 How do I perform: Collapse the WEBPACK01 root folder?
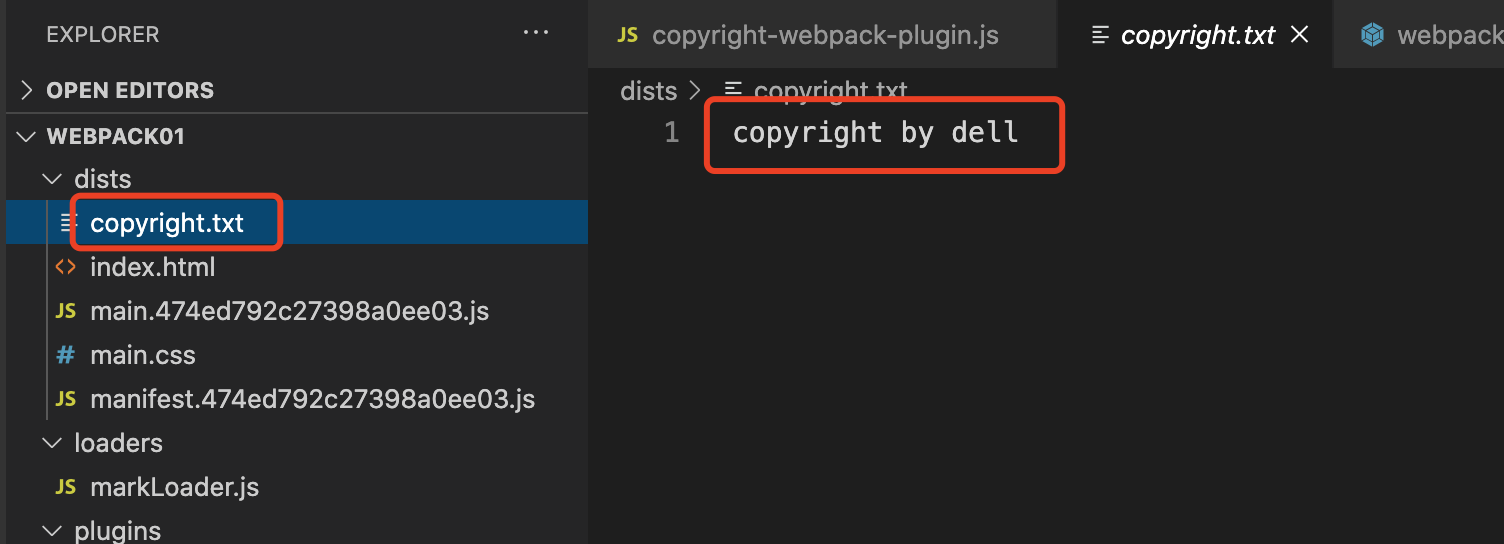coord(27,136)
